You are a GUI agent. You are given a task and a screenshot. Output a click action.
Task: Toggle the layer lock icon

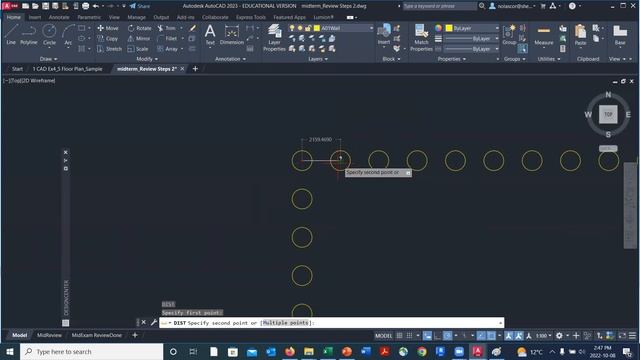308,28
